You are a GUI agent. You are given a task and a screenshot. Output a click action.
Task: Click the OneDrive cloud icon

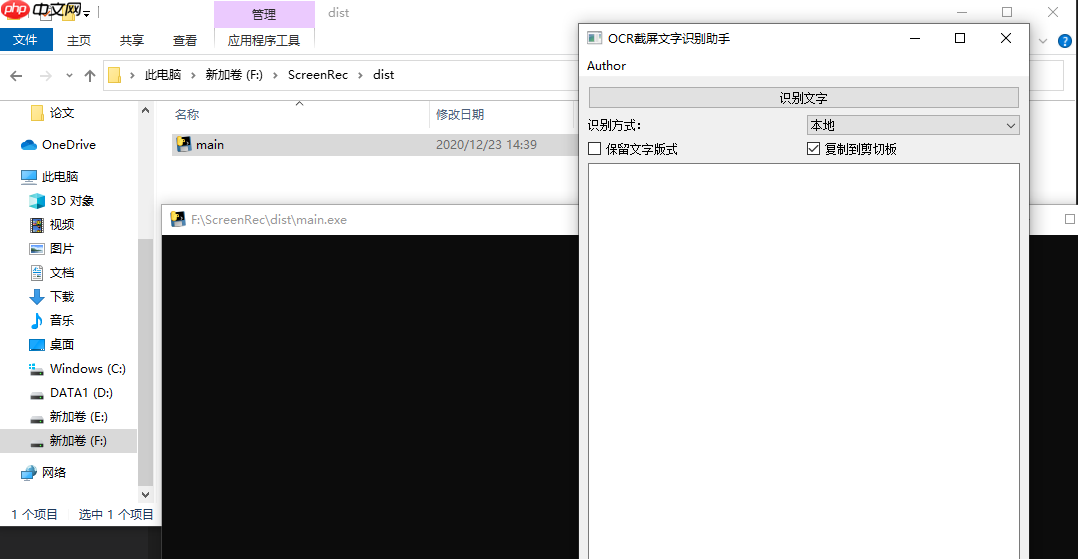tap(28, 144)
